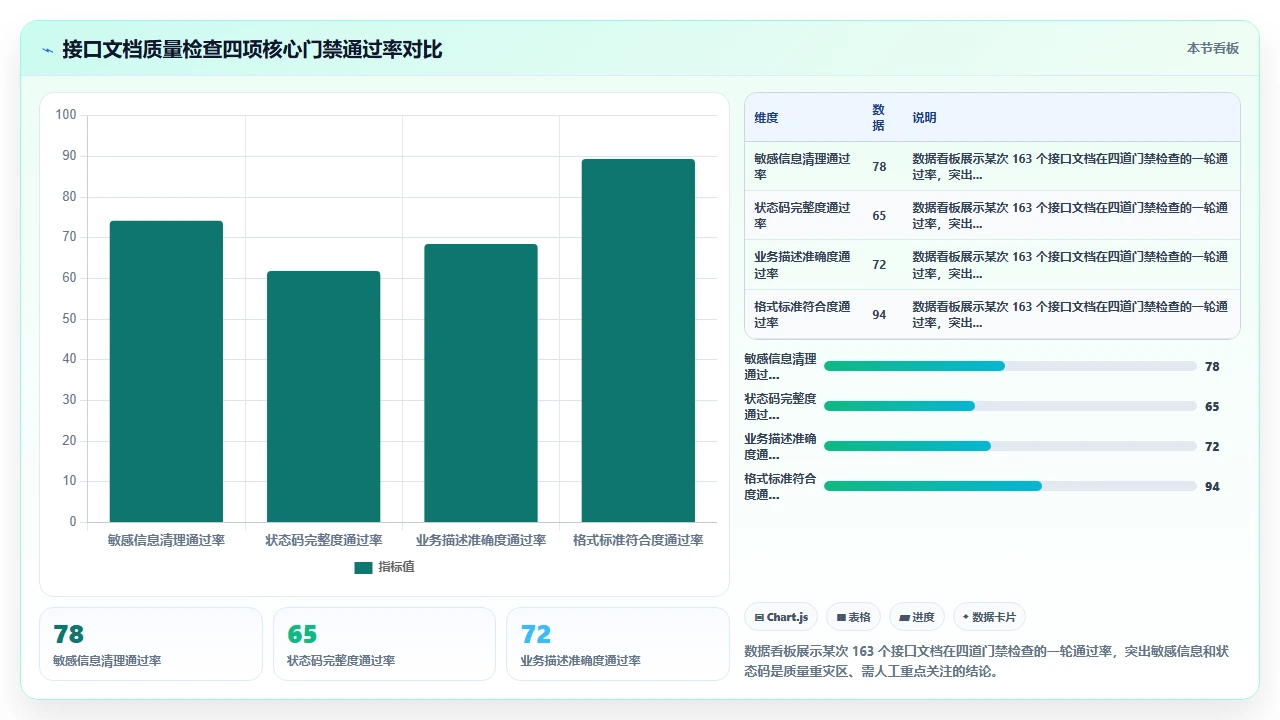Open the 65 状态码完整度通过率 data card

(384, 644)
